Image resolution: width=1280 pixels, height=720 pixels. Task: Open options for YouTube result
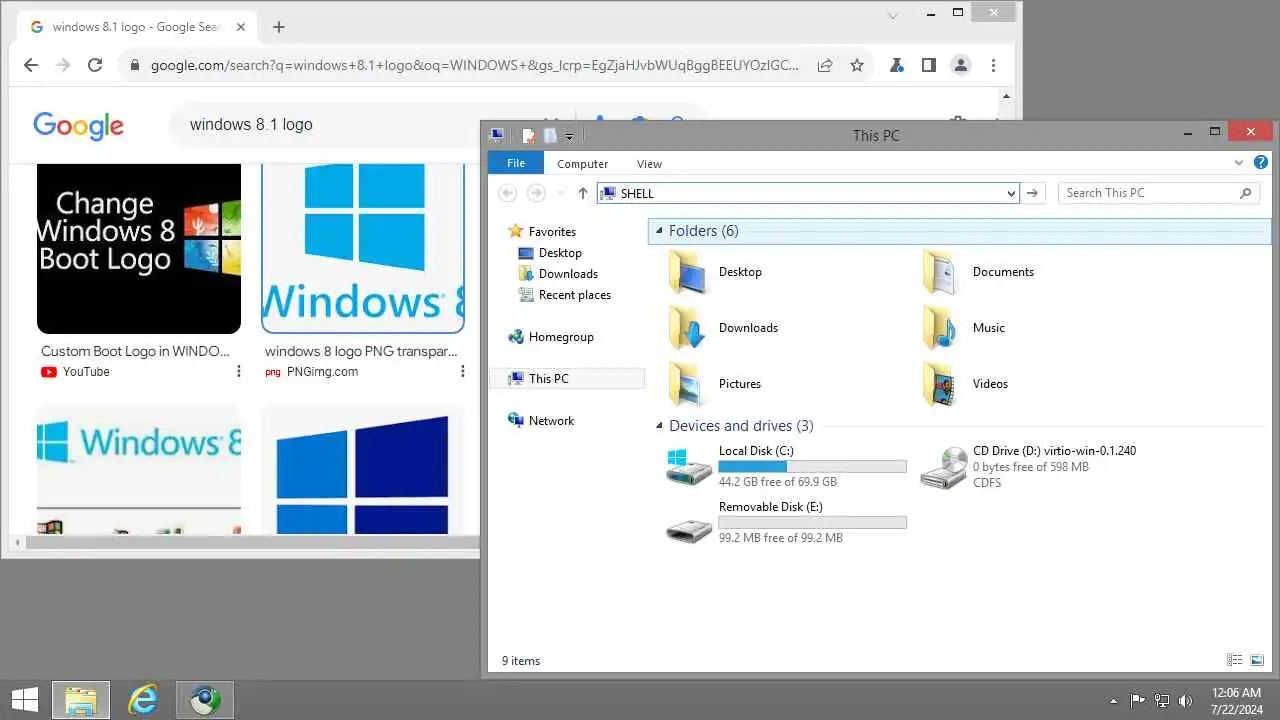(238, 371)
